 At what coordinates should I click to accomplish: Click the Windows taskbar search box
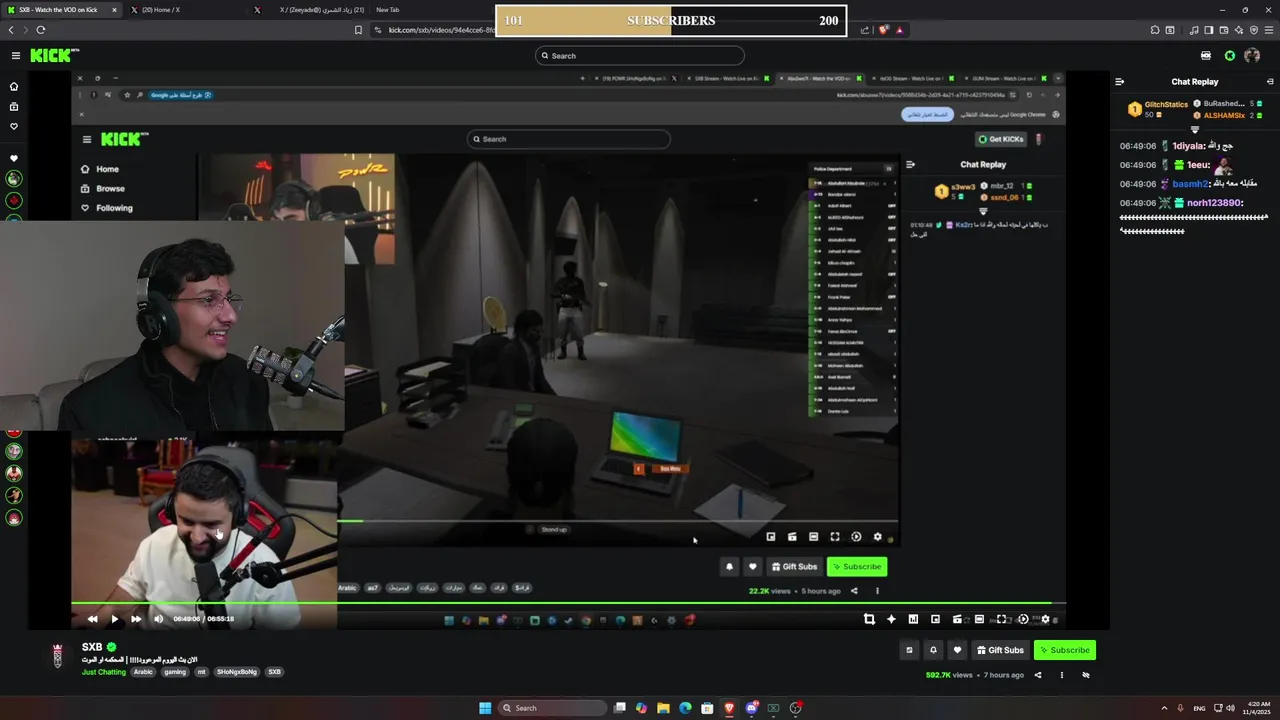coord(552,708)
